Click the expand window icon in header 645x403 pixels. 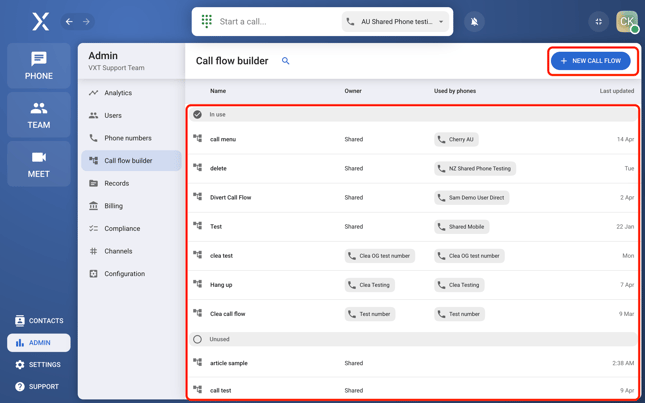[598, 21]
